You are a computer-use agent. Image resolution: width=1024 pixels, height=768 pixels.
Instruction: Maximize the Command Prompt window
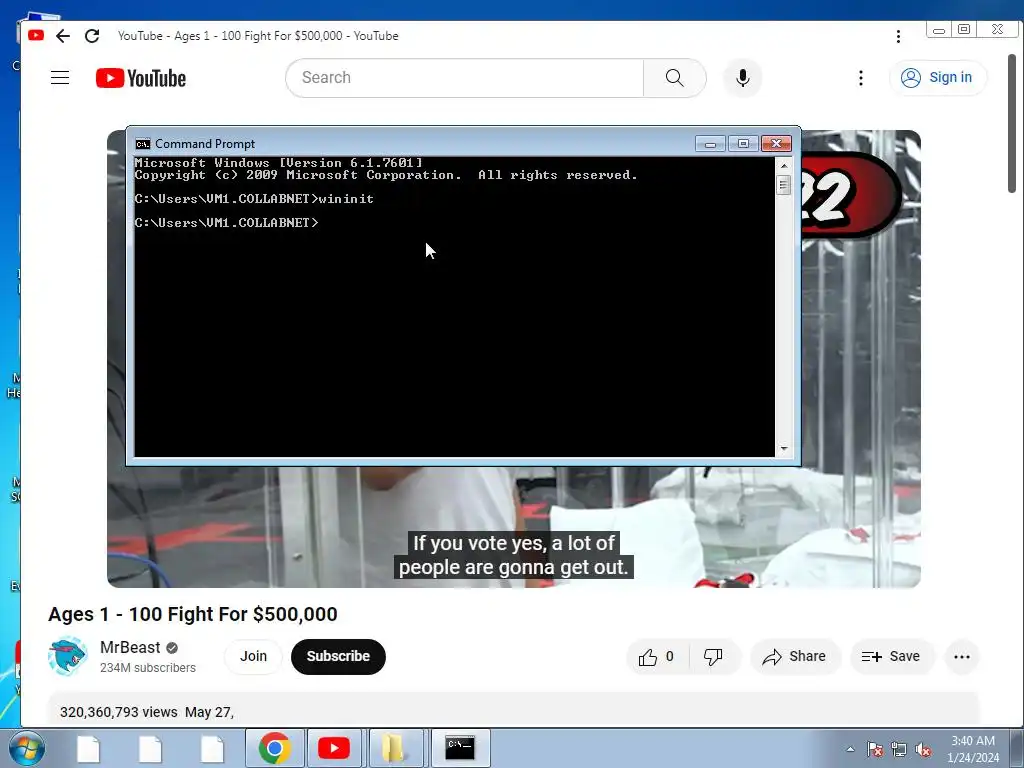743,144
